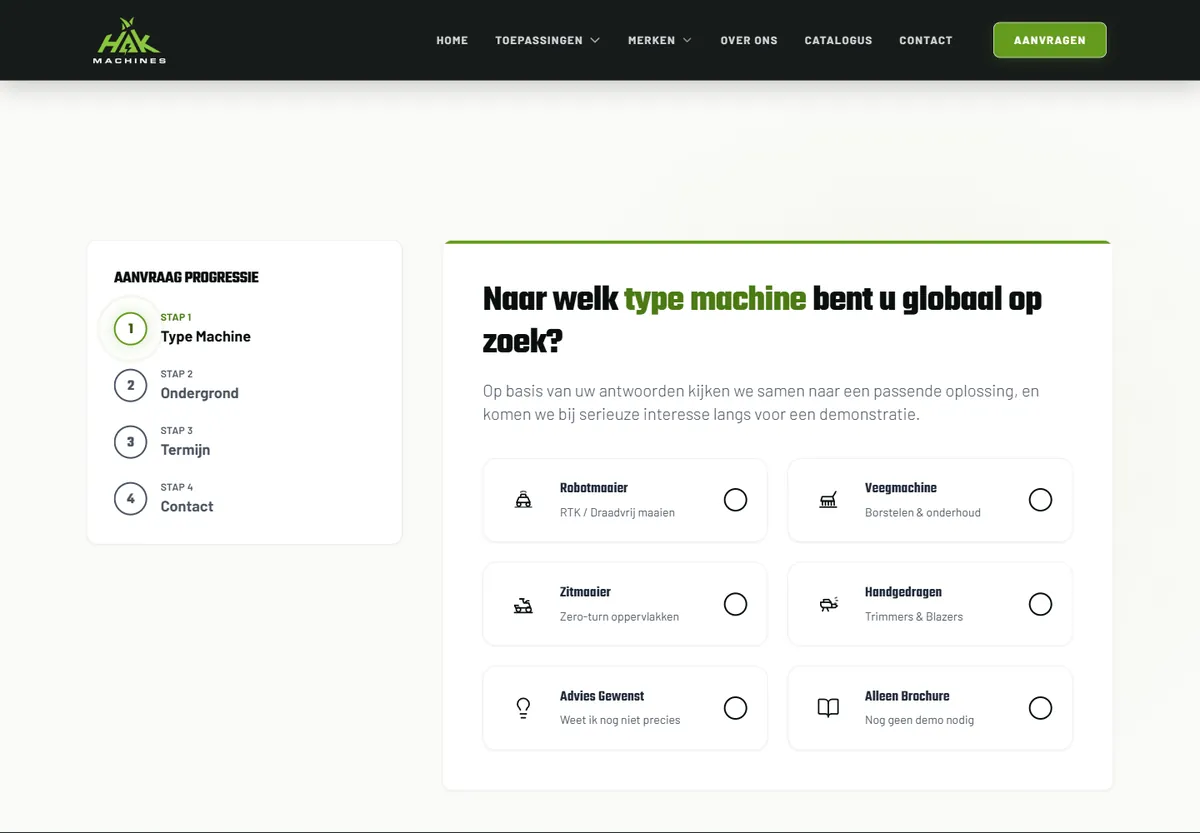Select step 2 circle in progress list

pyautogui.click(x=130, y=385)
